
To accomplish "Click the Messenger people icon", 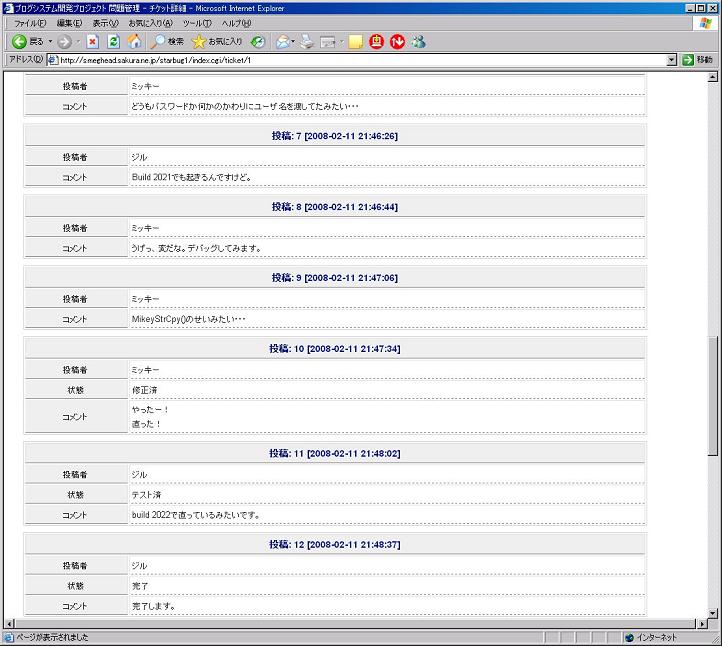I will 419,42.
